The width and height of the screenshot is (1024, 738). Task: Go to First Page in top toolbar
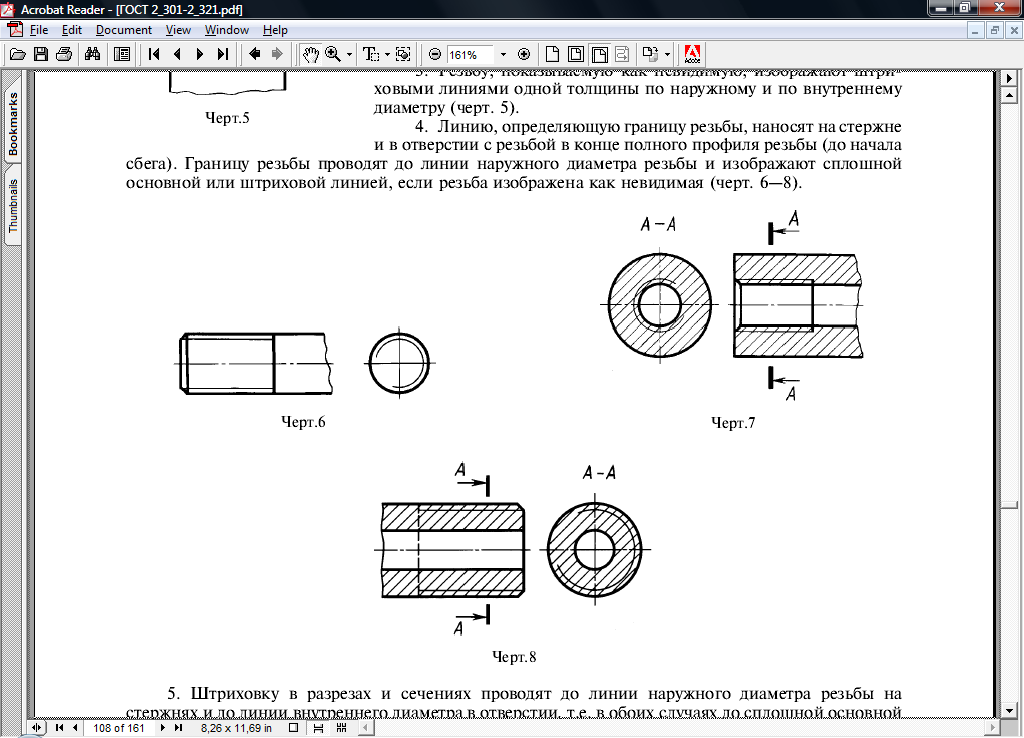[154, 54]
